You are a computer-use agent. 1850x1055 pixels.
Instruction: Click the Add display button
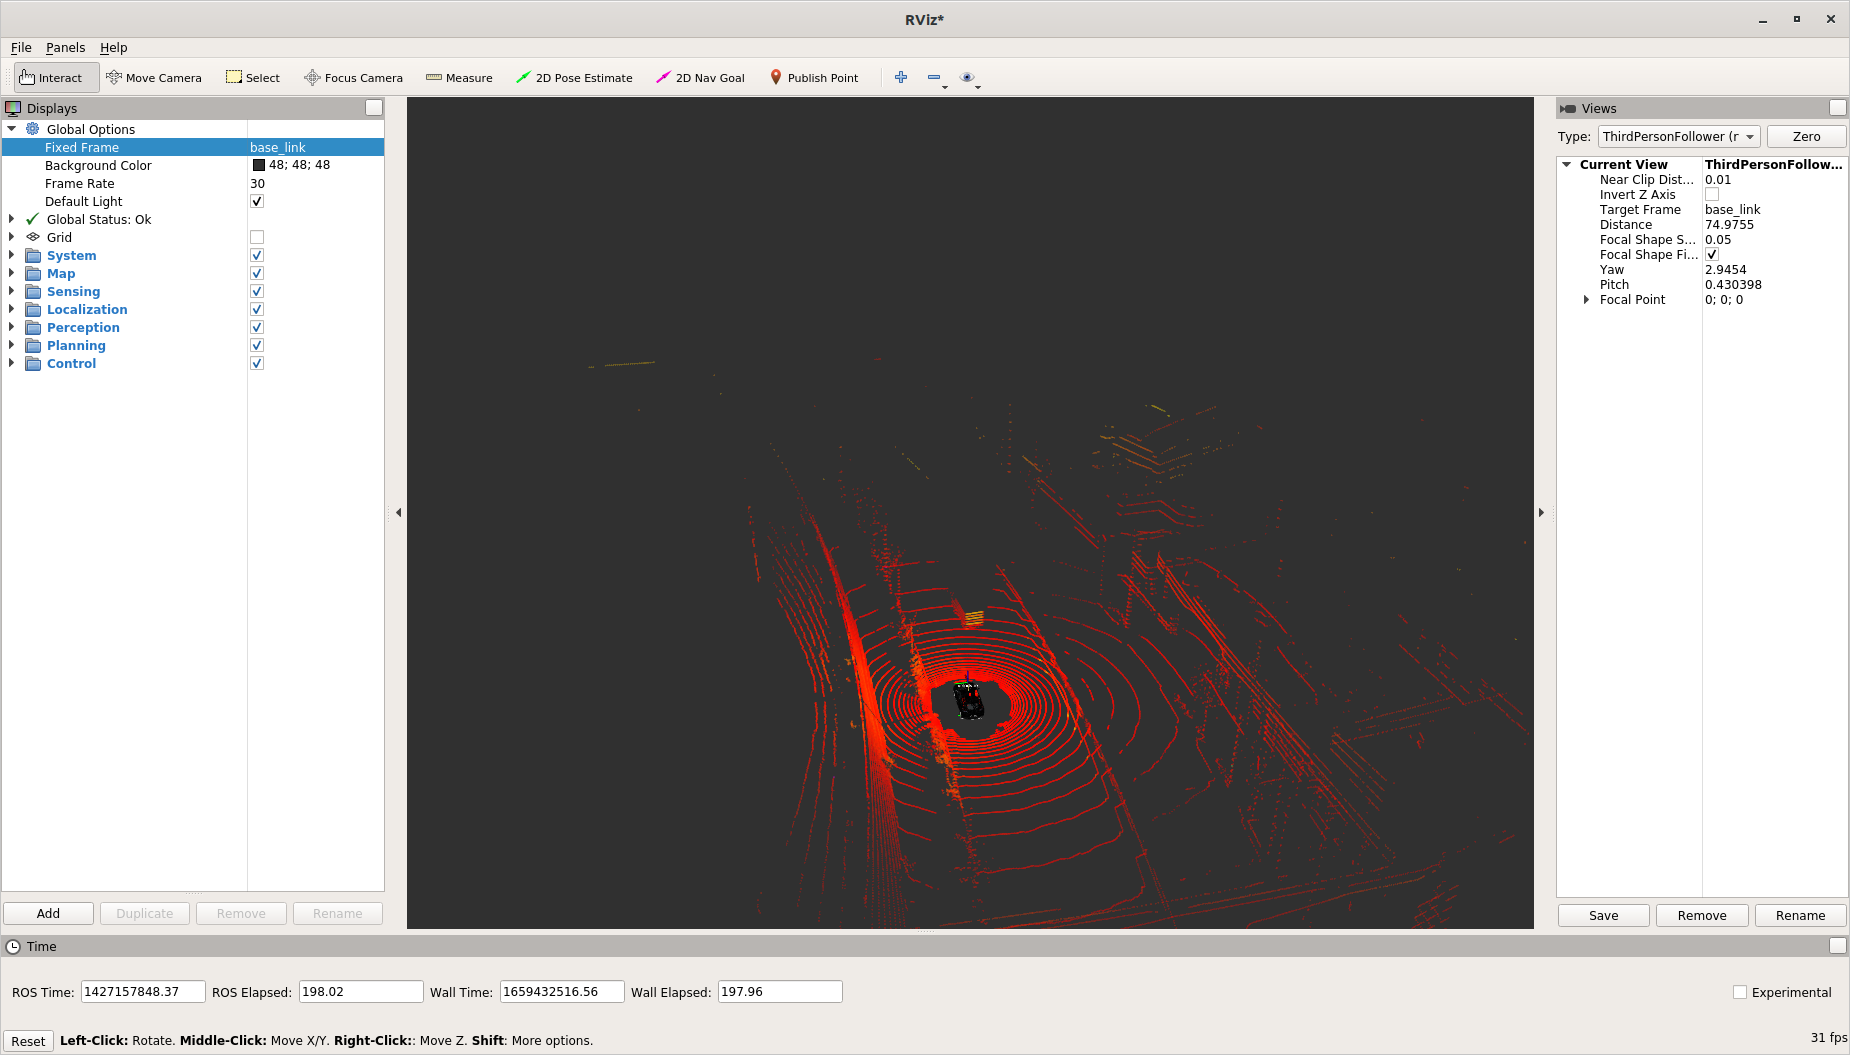(x=48, y=913)
